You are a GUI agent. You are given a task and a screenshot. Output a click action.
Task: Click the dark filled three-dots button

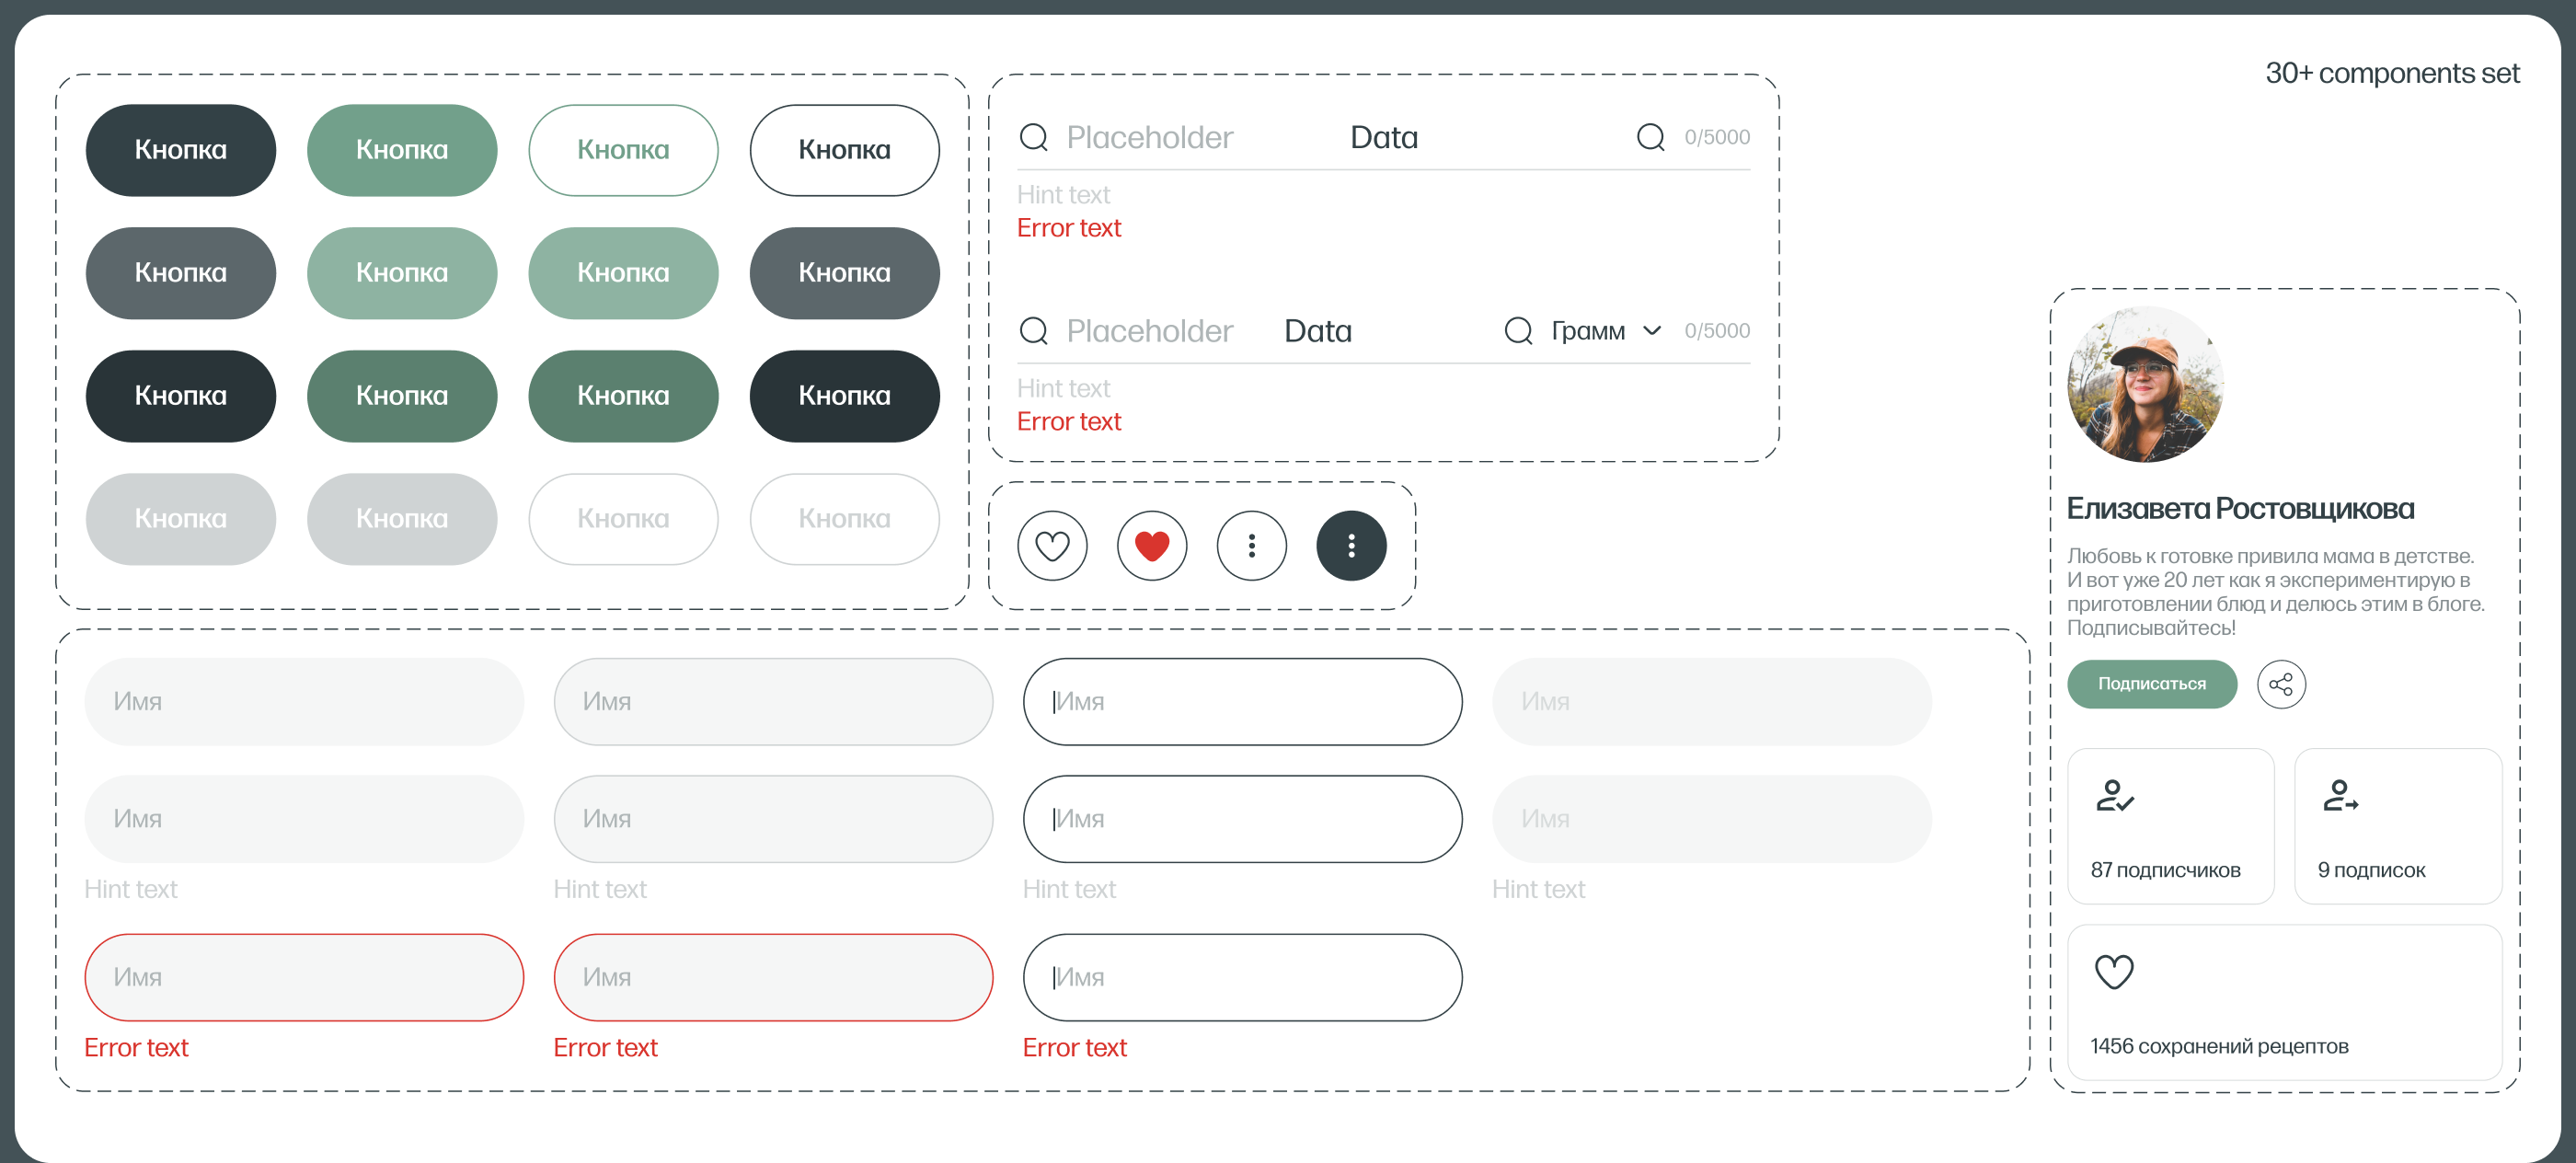pos(1351,546)
